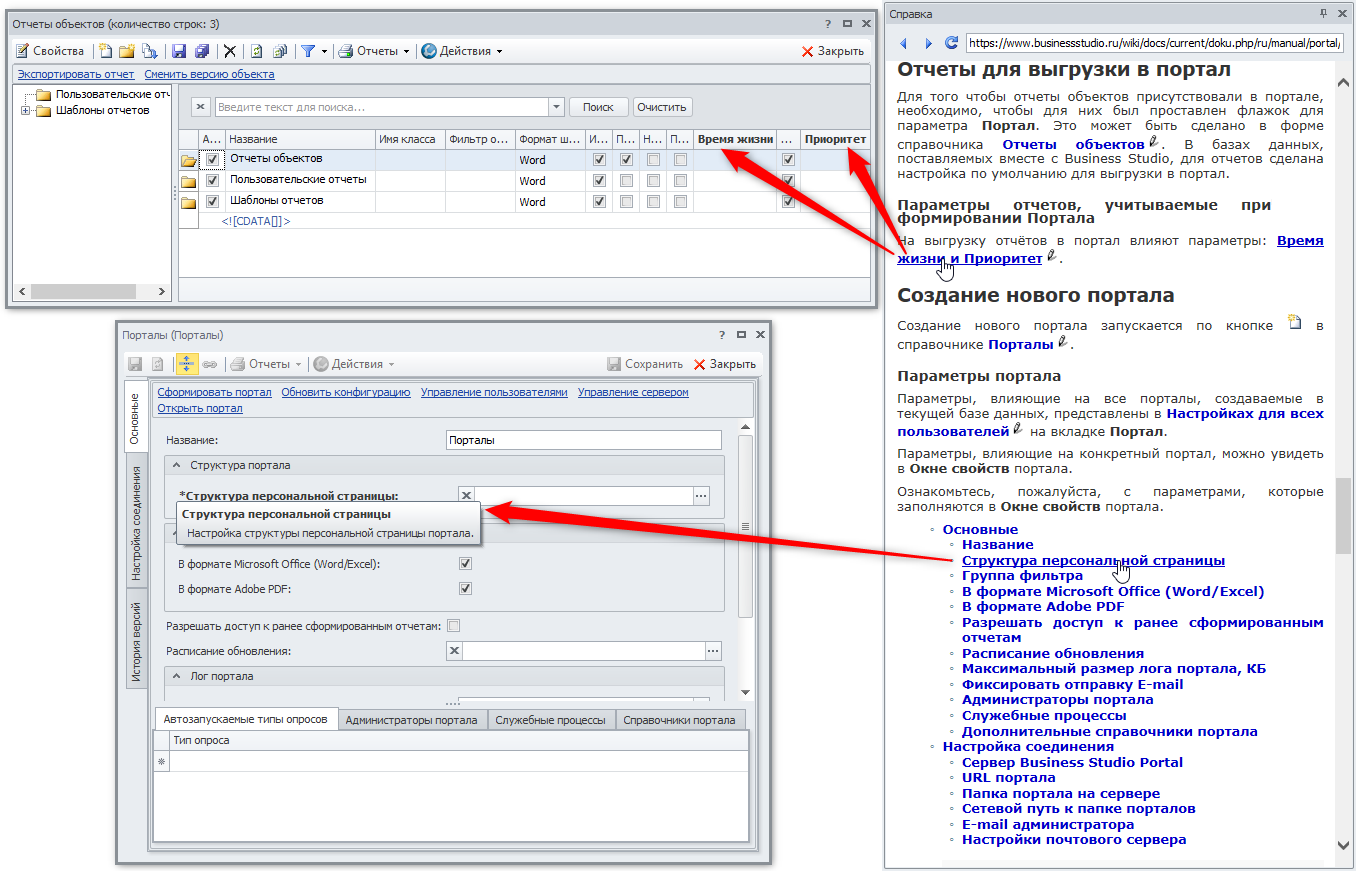This screenshot has height=871, width=1356.
Task: Click the Название input field in Порталы
Action: coord(583,440)
